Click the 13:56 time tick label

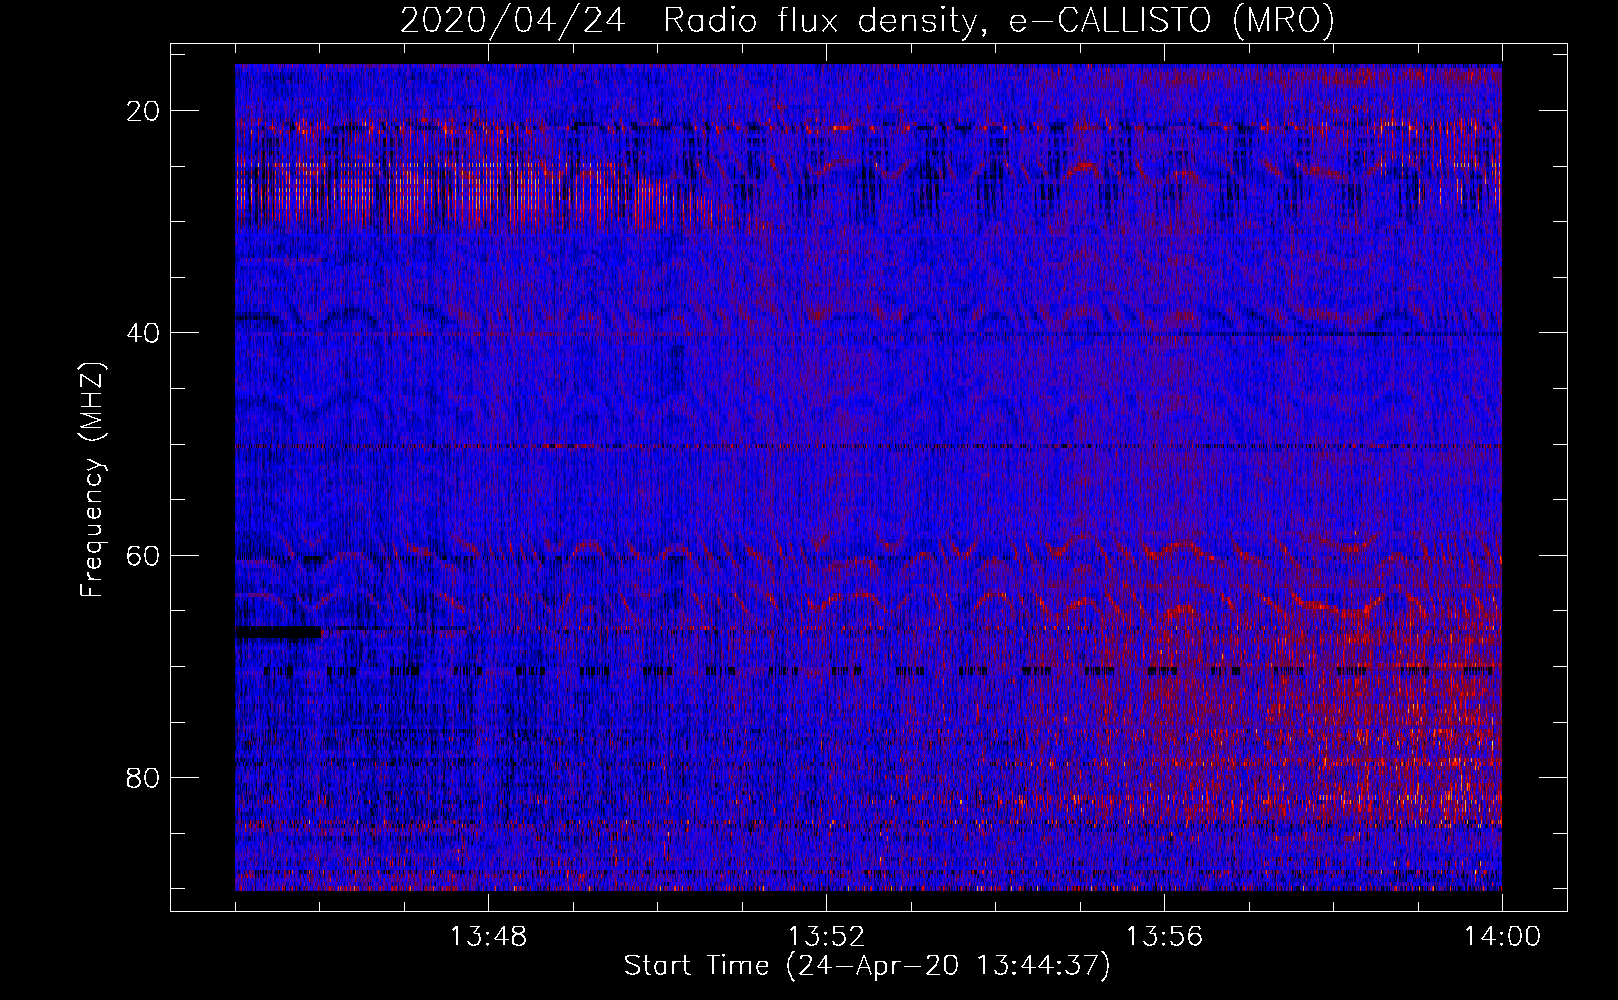1164,937
